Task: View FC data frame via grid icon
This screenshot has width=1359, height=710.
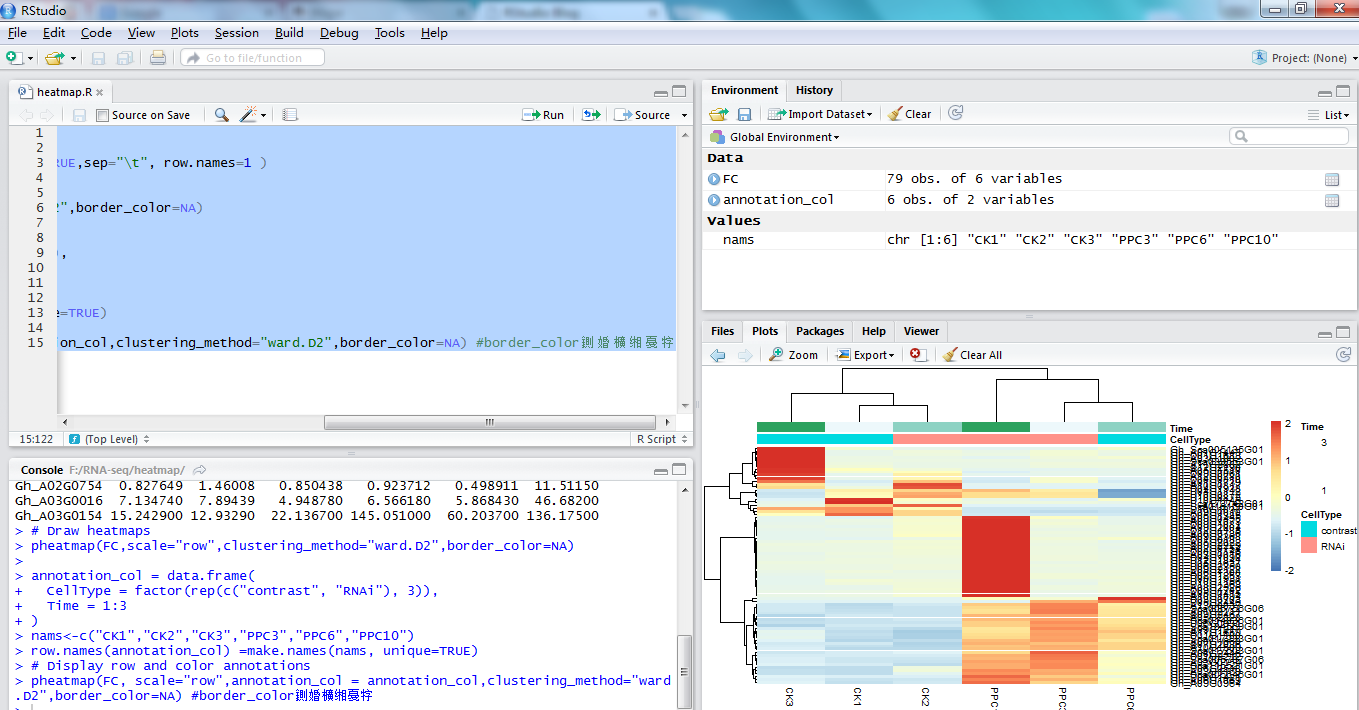Action: pyautogui.click(x=1332, y=179)
